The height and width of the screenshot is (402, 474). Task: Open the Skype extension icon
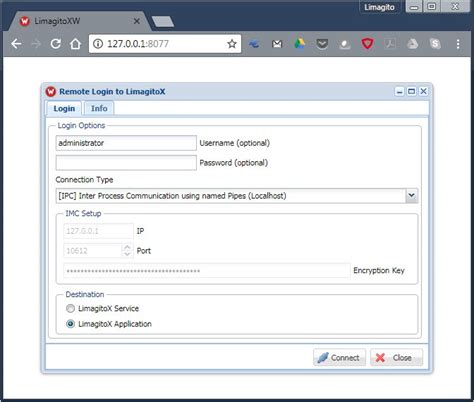(435, 44)
